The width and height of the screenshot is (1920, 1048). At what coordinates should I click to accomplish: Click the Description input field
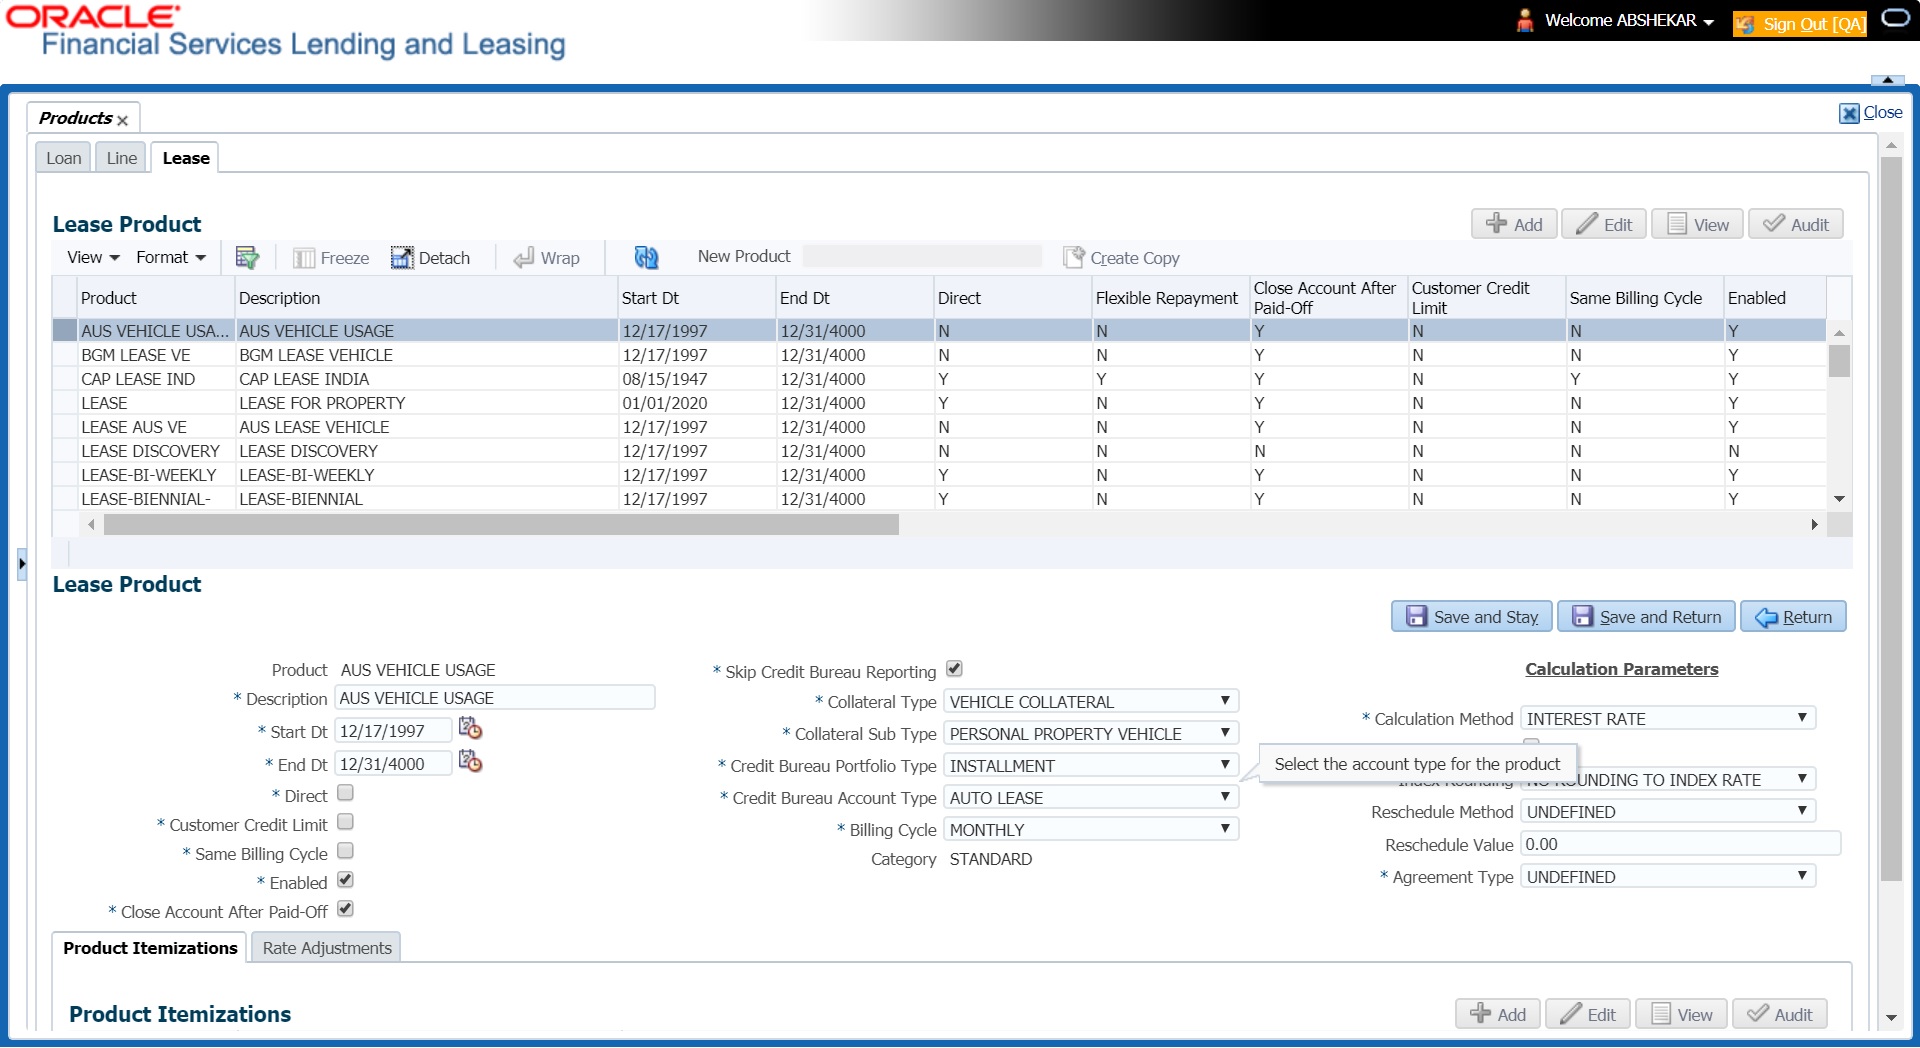pyautogui.click(x=495, y=698)
